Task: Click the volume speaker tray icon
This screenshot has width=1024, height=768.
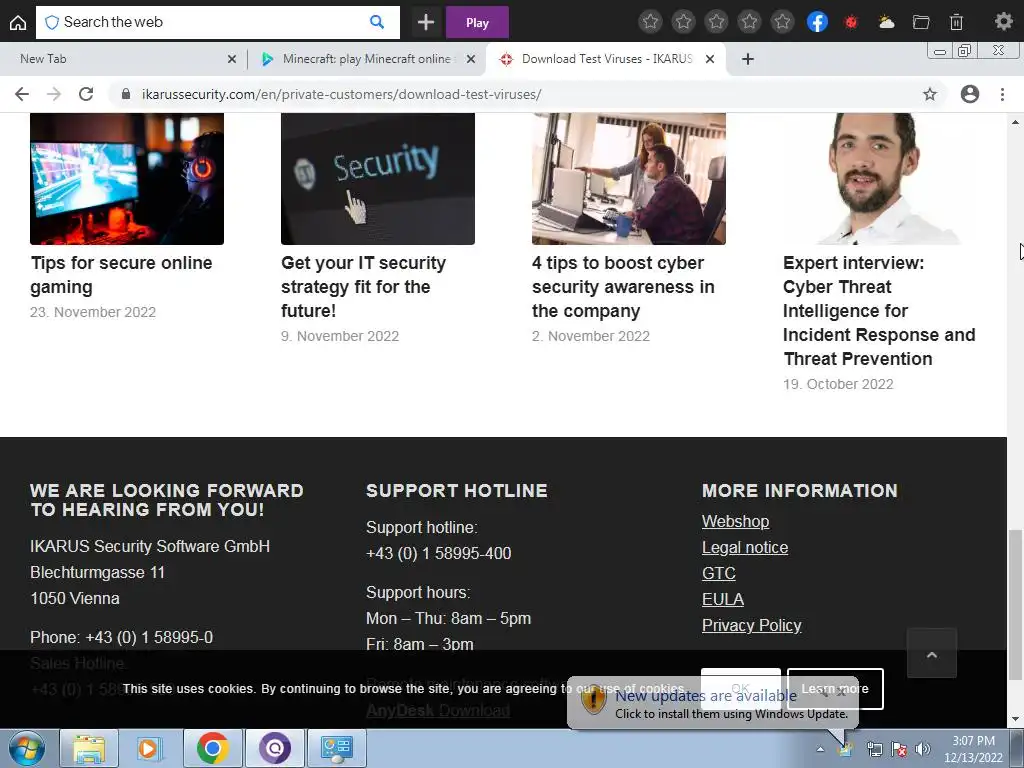Action: (922, 749)
